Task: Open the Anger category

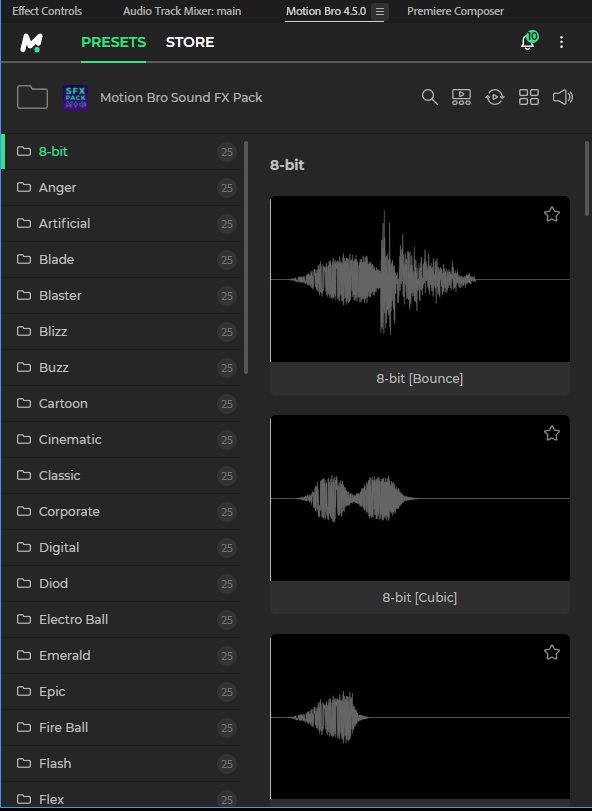Action: (x=122, y=187)
